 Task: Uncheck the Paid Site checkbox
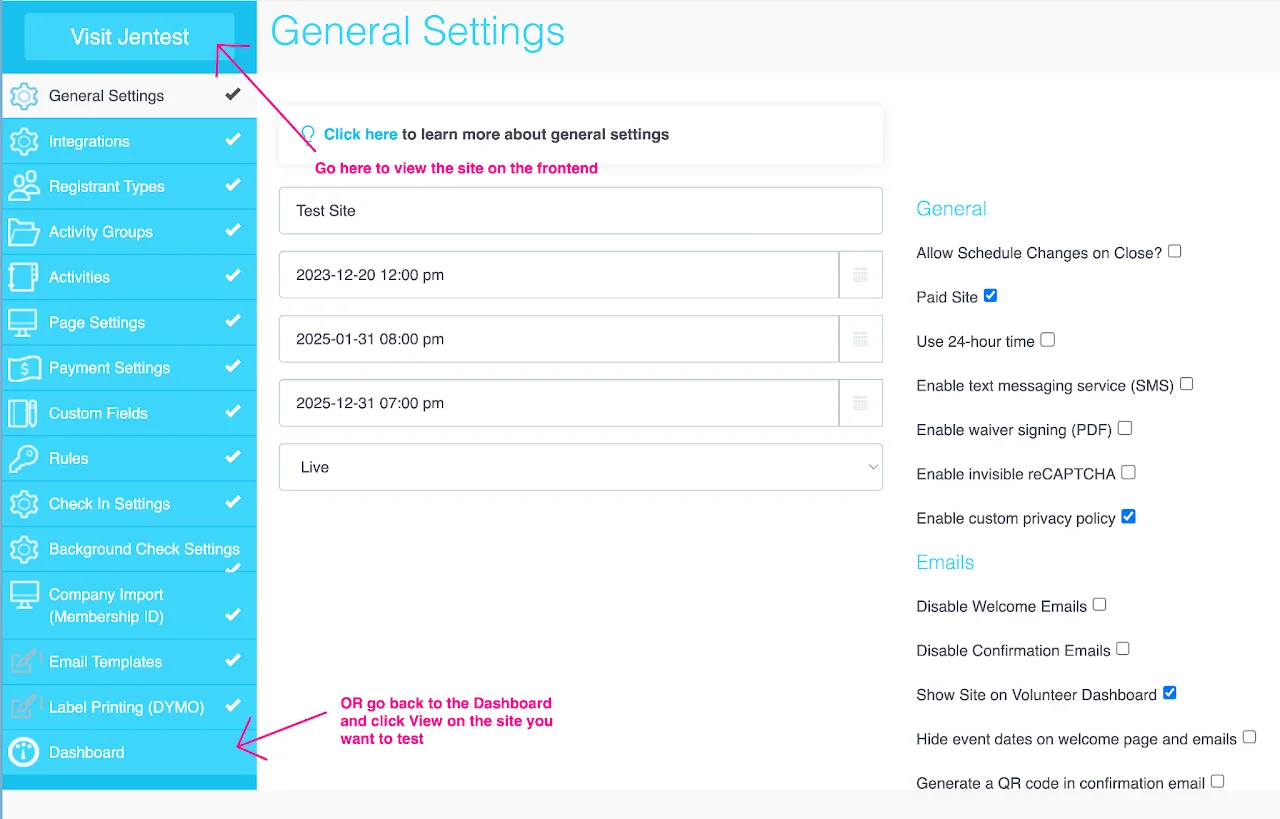[x=990, y=296]
